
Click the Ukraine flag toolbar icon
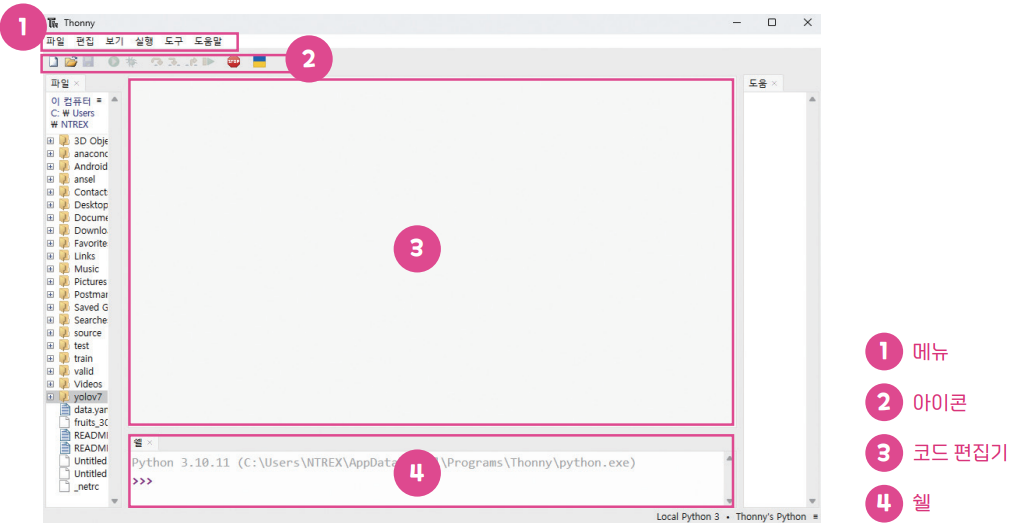click(259, 62)
